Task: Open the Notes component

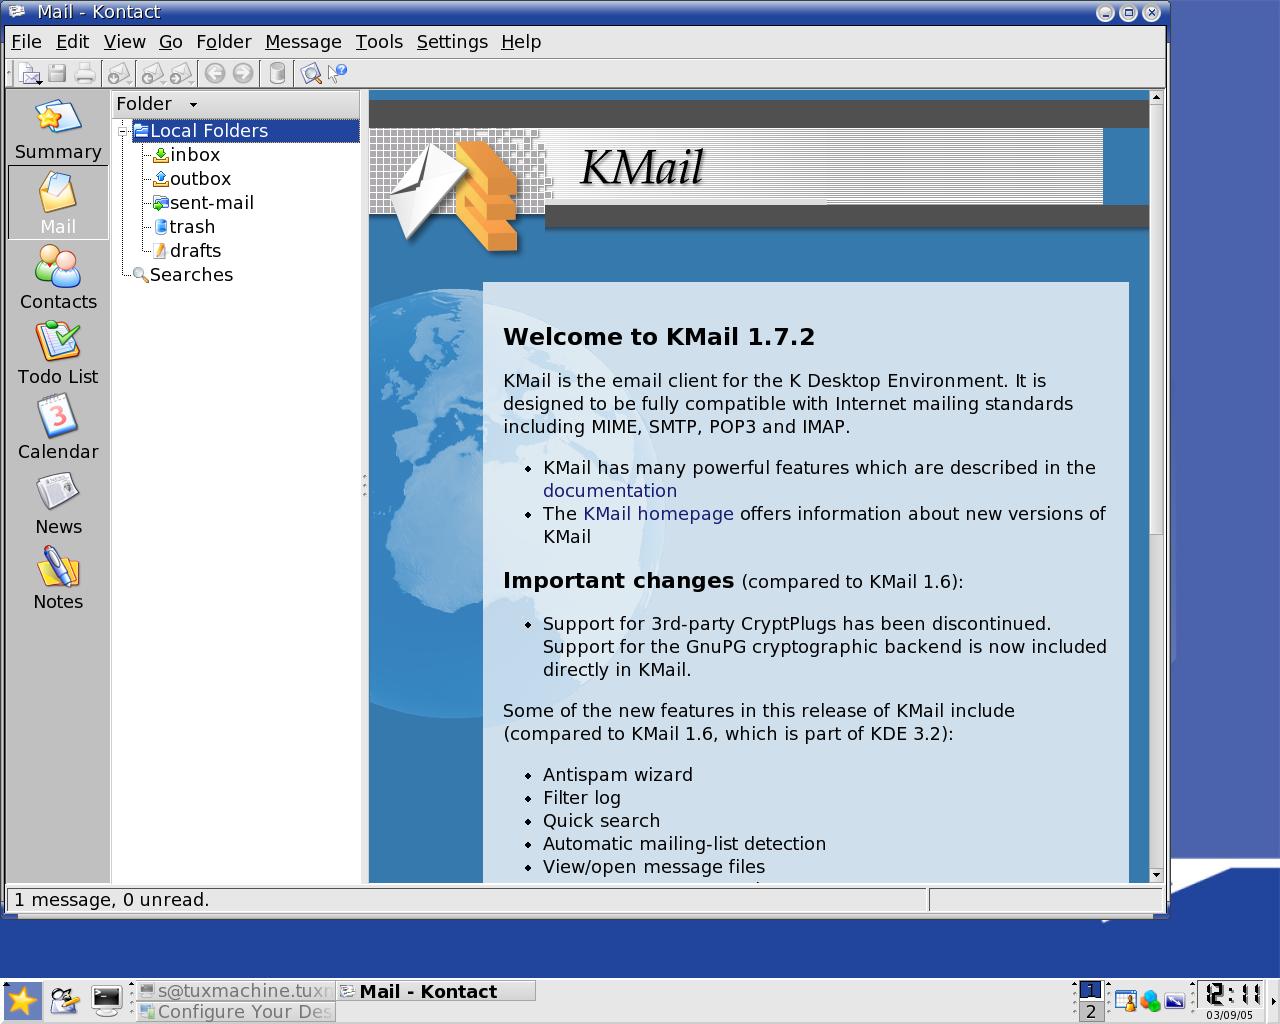Action: coord(58,579)
